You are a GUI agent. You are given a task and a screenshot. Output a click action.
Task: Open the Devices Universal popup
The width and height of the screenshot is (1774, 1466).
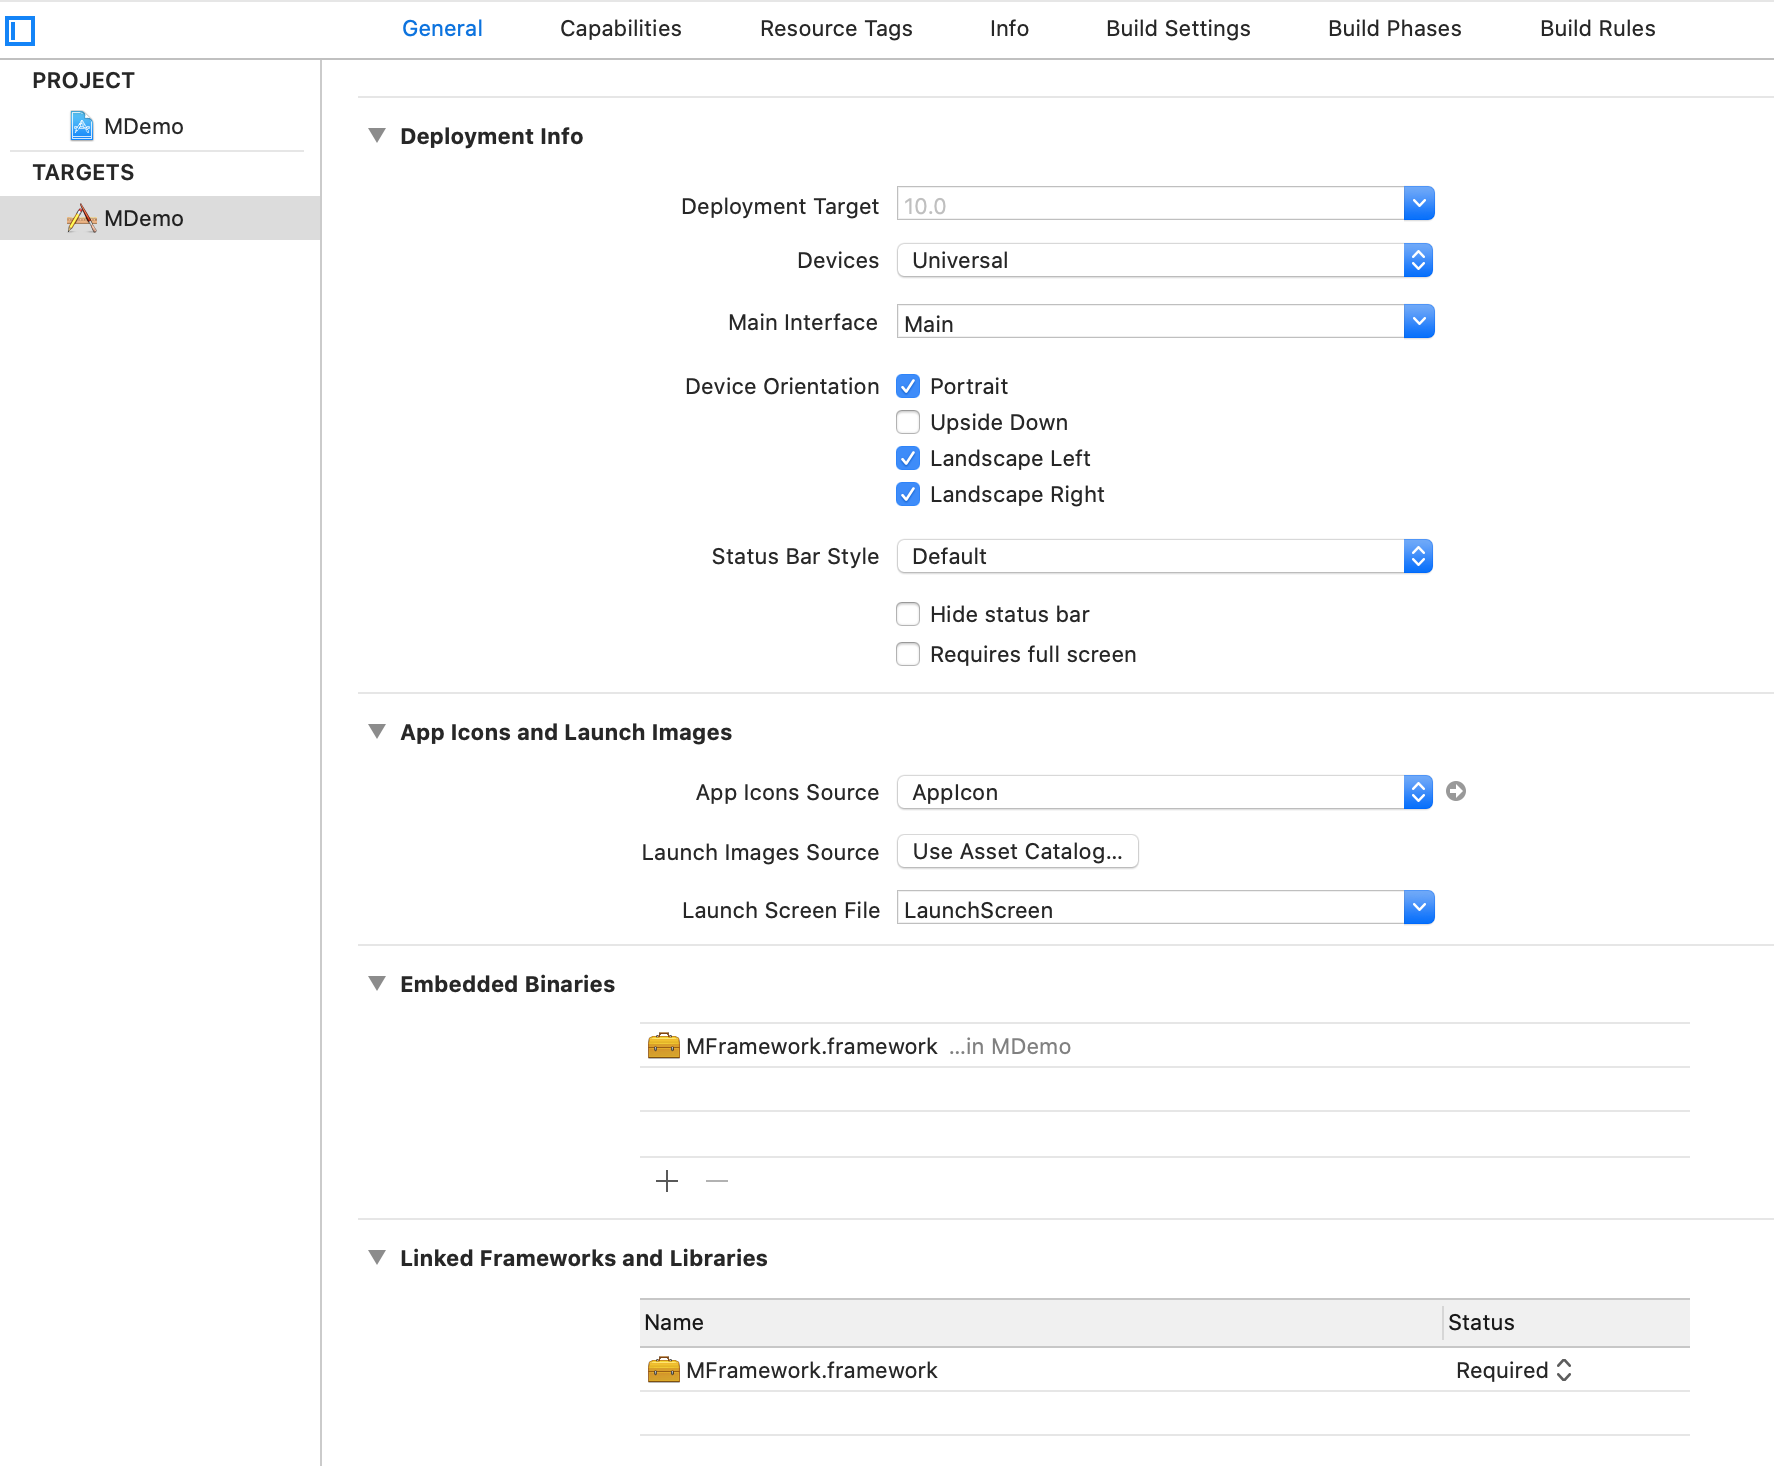point(1165,260)
